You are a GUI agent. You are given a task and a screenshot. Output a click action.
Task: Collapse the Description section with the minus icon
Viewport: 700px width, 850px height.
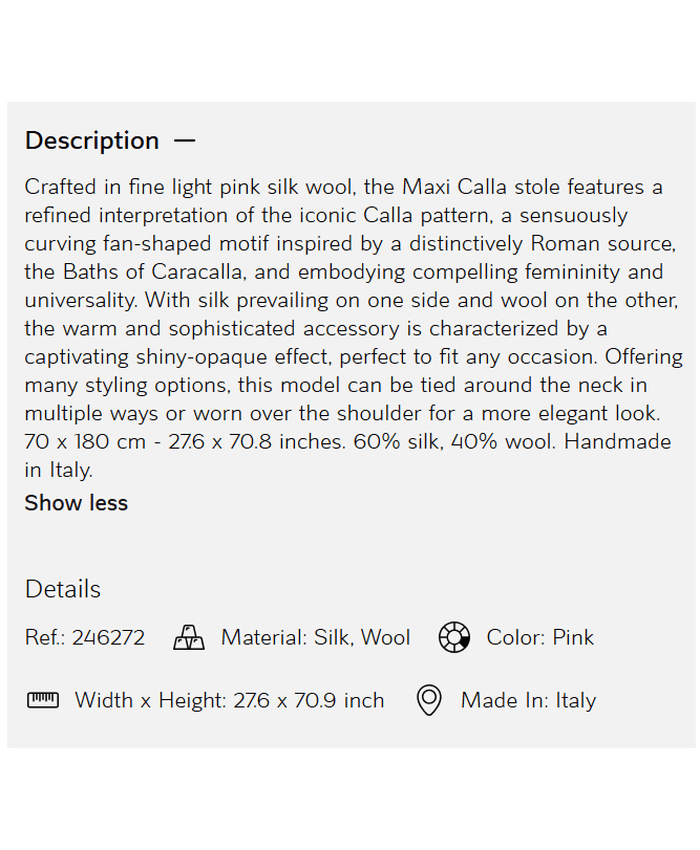coord(184,141)
